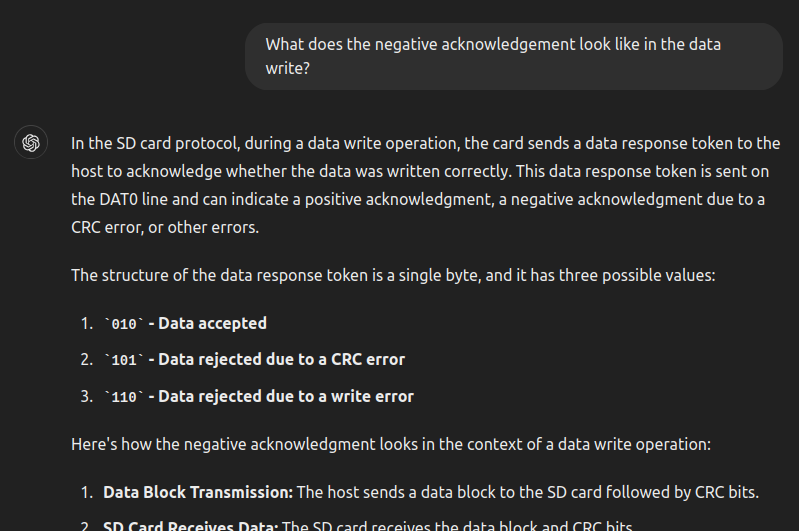This screenshot has width=799, height=531.
Task: Click the word 'write?' in the user message
Action: click(x=288, y=70)
